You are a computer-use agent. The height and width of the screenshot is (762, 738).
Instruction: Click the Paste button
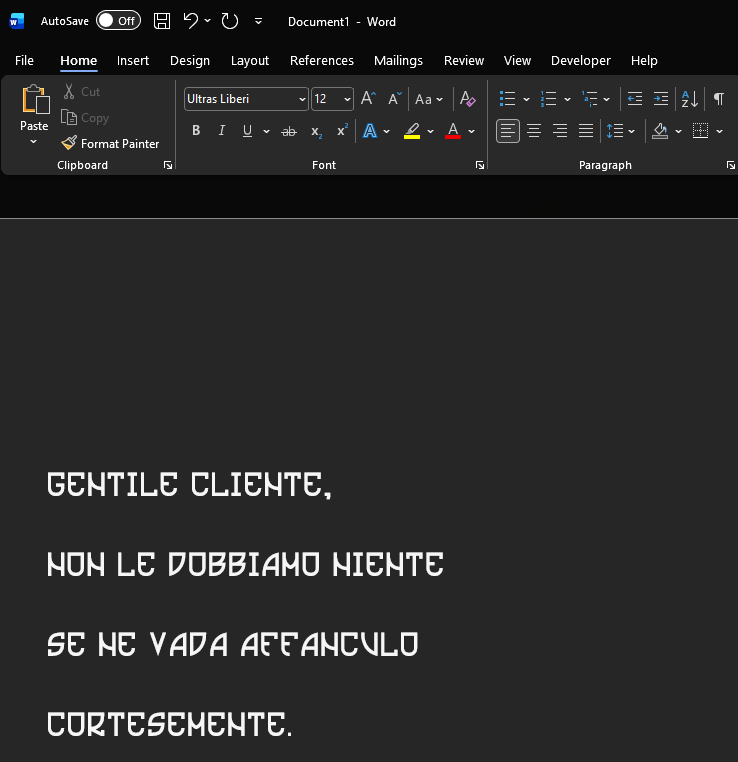pyautogui.click(x=34, y=107)
